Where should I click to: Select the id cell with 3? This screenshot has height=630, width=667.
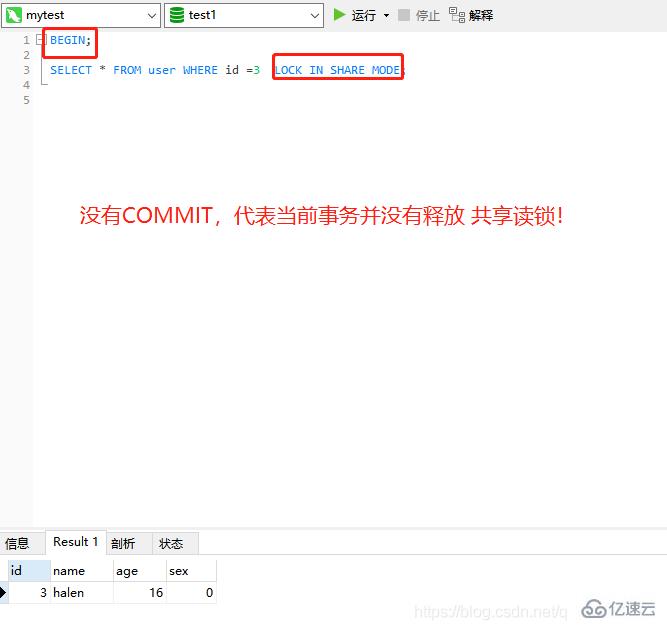tap(29, 592)
